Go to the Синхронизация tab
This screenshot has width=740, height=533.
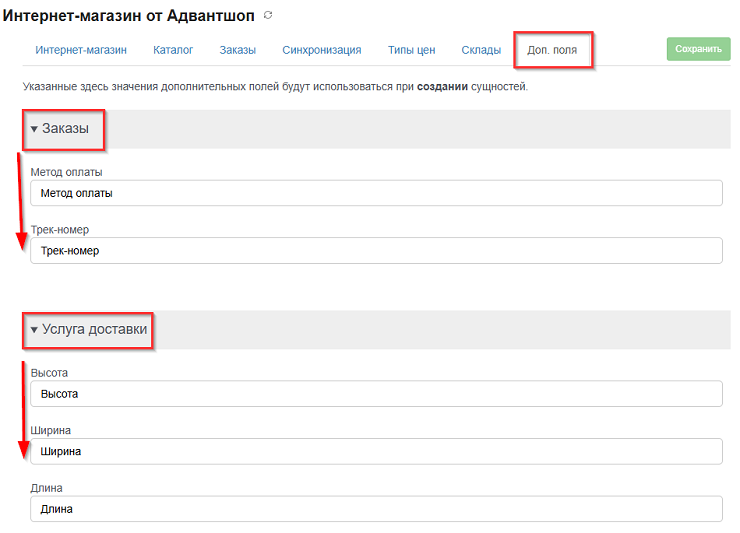pos(321,50)
